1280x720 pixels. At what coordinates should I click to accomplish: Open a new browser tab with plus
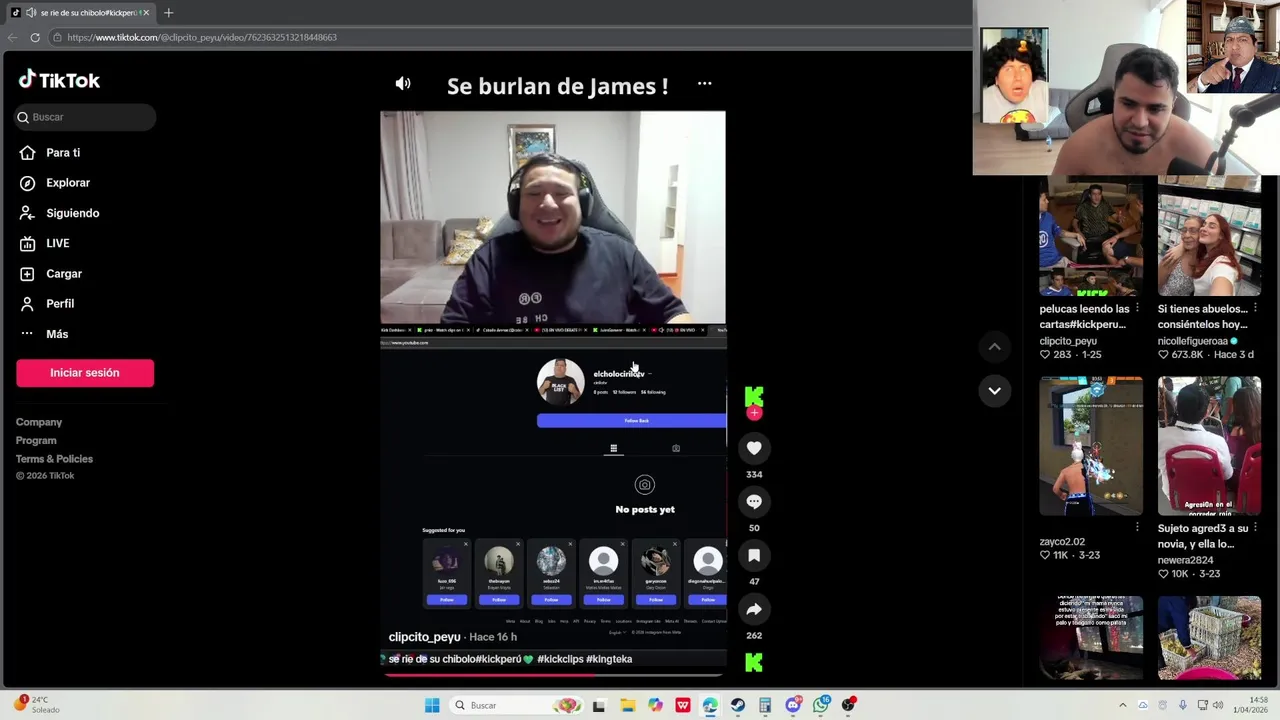pyautogui.click(x=168, y=13)
